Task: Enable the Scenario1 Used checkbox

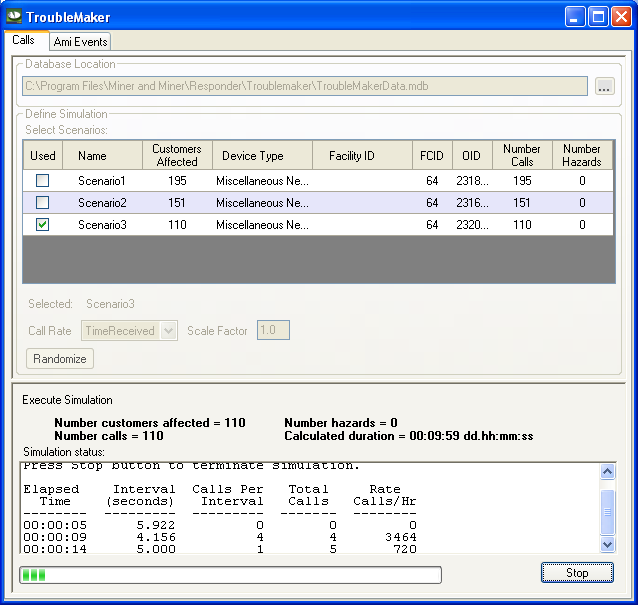Action: [42, 181]
